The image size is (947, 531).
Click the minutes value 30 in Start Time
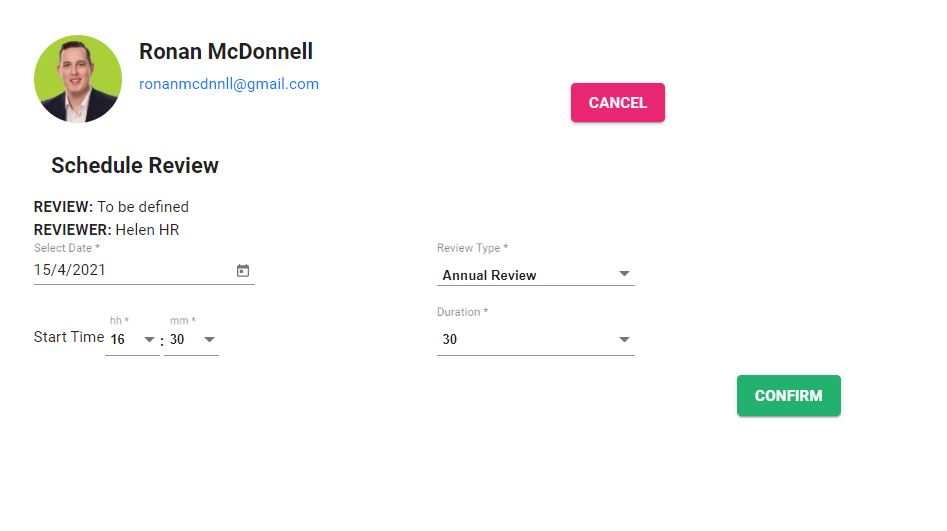pos(177,340)
